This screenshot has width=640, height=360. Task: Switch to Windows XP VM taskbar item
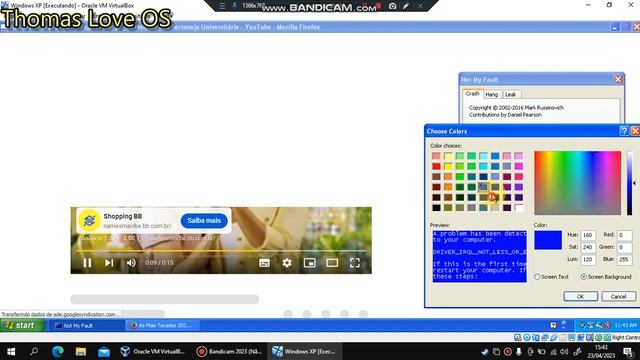coord(304,351)
